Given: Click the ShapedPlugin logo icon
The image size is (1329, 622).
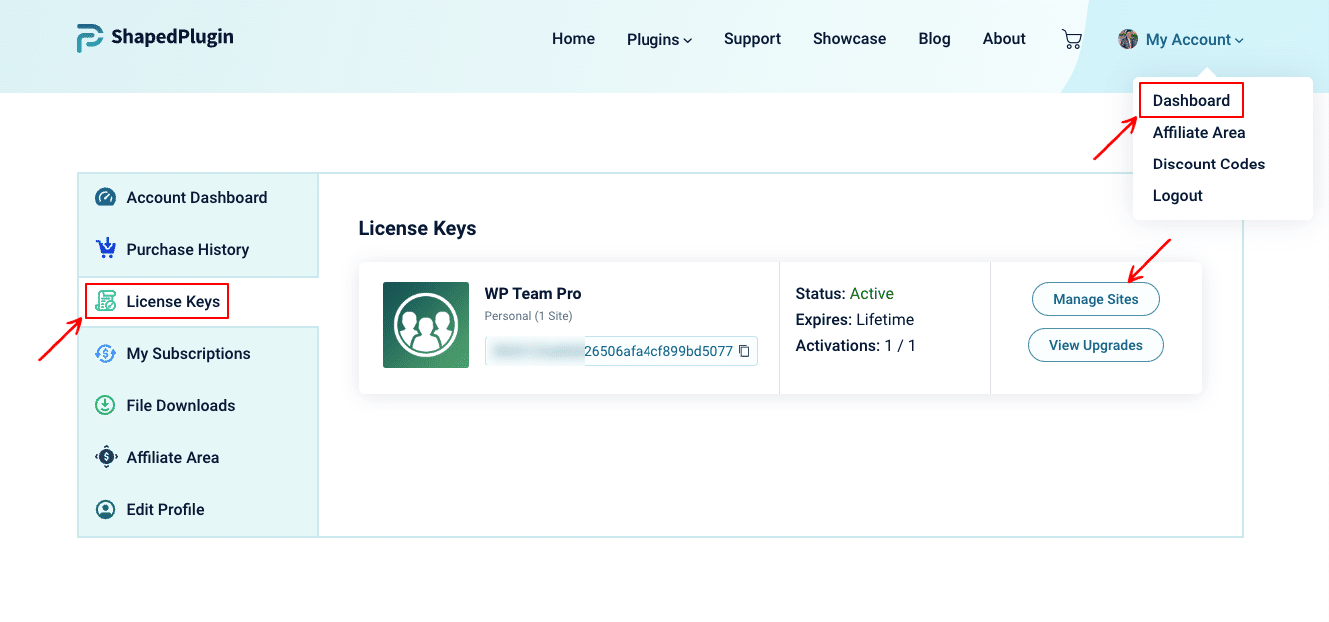Looking at the screenshot, I should [90, 38].
